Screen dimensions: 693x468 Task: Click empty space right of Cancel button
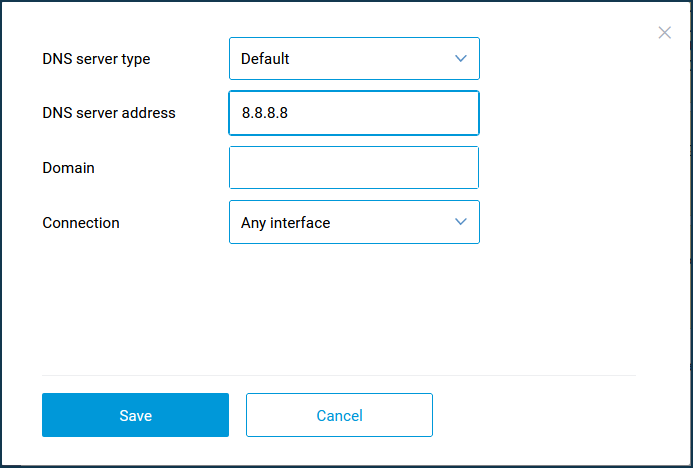tap(540, 415)
